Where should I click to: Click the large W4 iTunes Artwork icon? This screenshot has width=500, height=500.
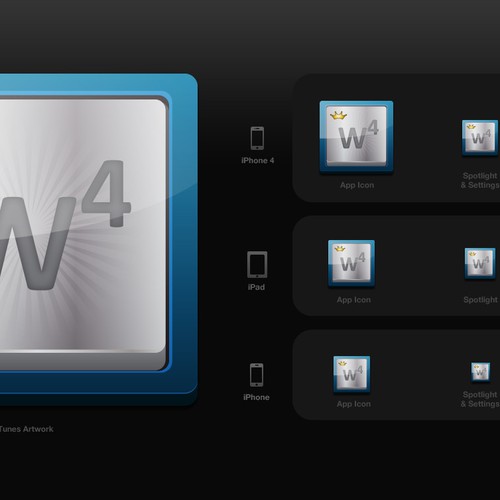pos(99,239)
